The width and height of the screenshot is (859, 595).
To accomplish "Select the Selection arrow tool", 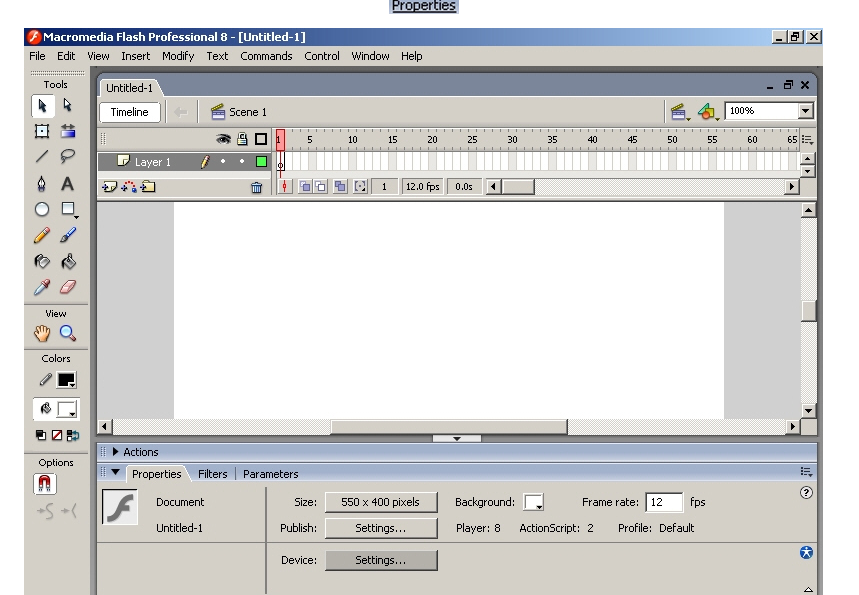I will [42, 106].
